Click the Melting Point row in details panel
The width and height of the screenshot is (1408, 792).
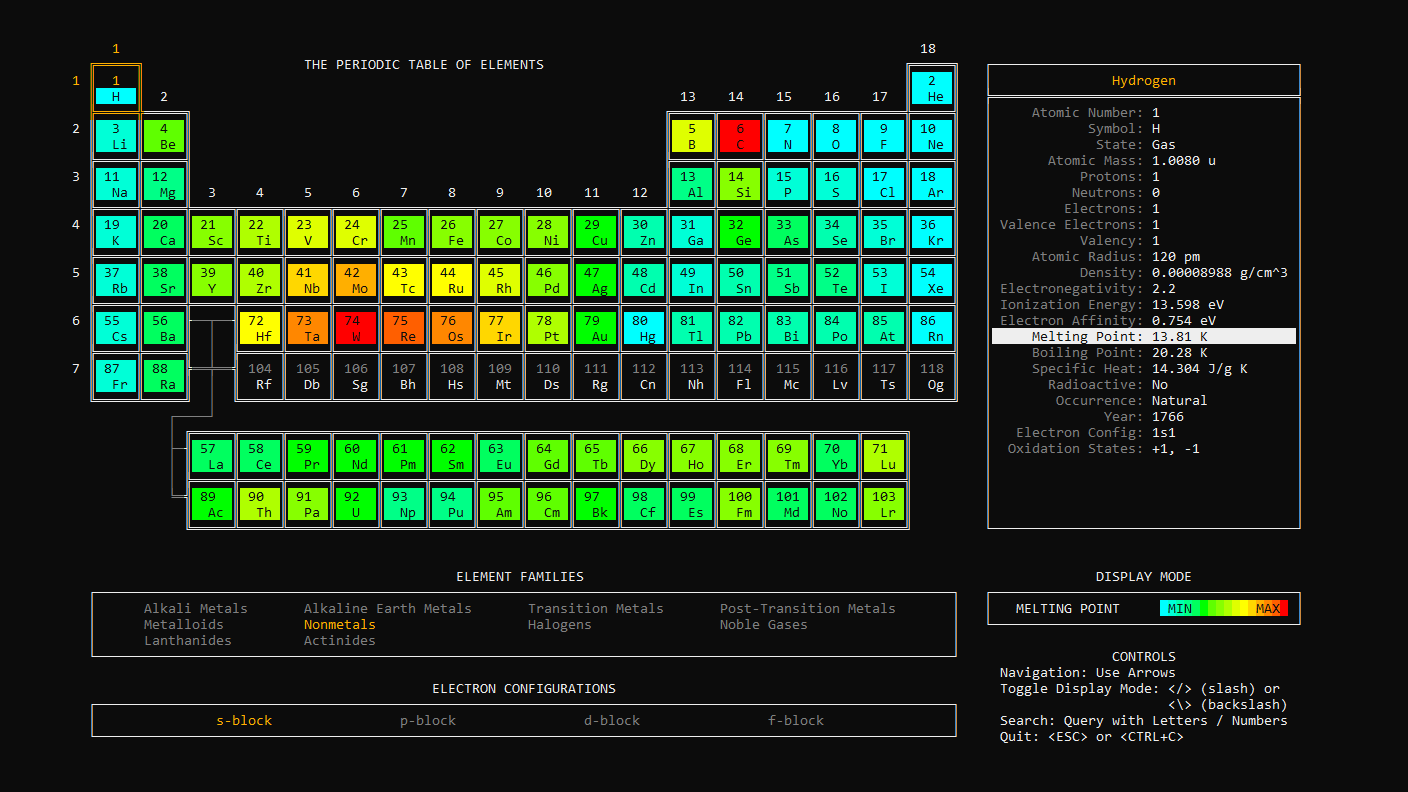pos(1143,336)
